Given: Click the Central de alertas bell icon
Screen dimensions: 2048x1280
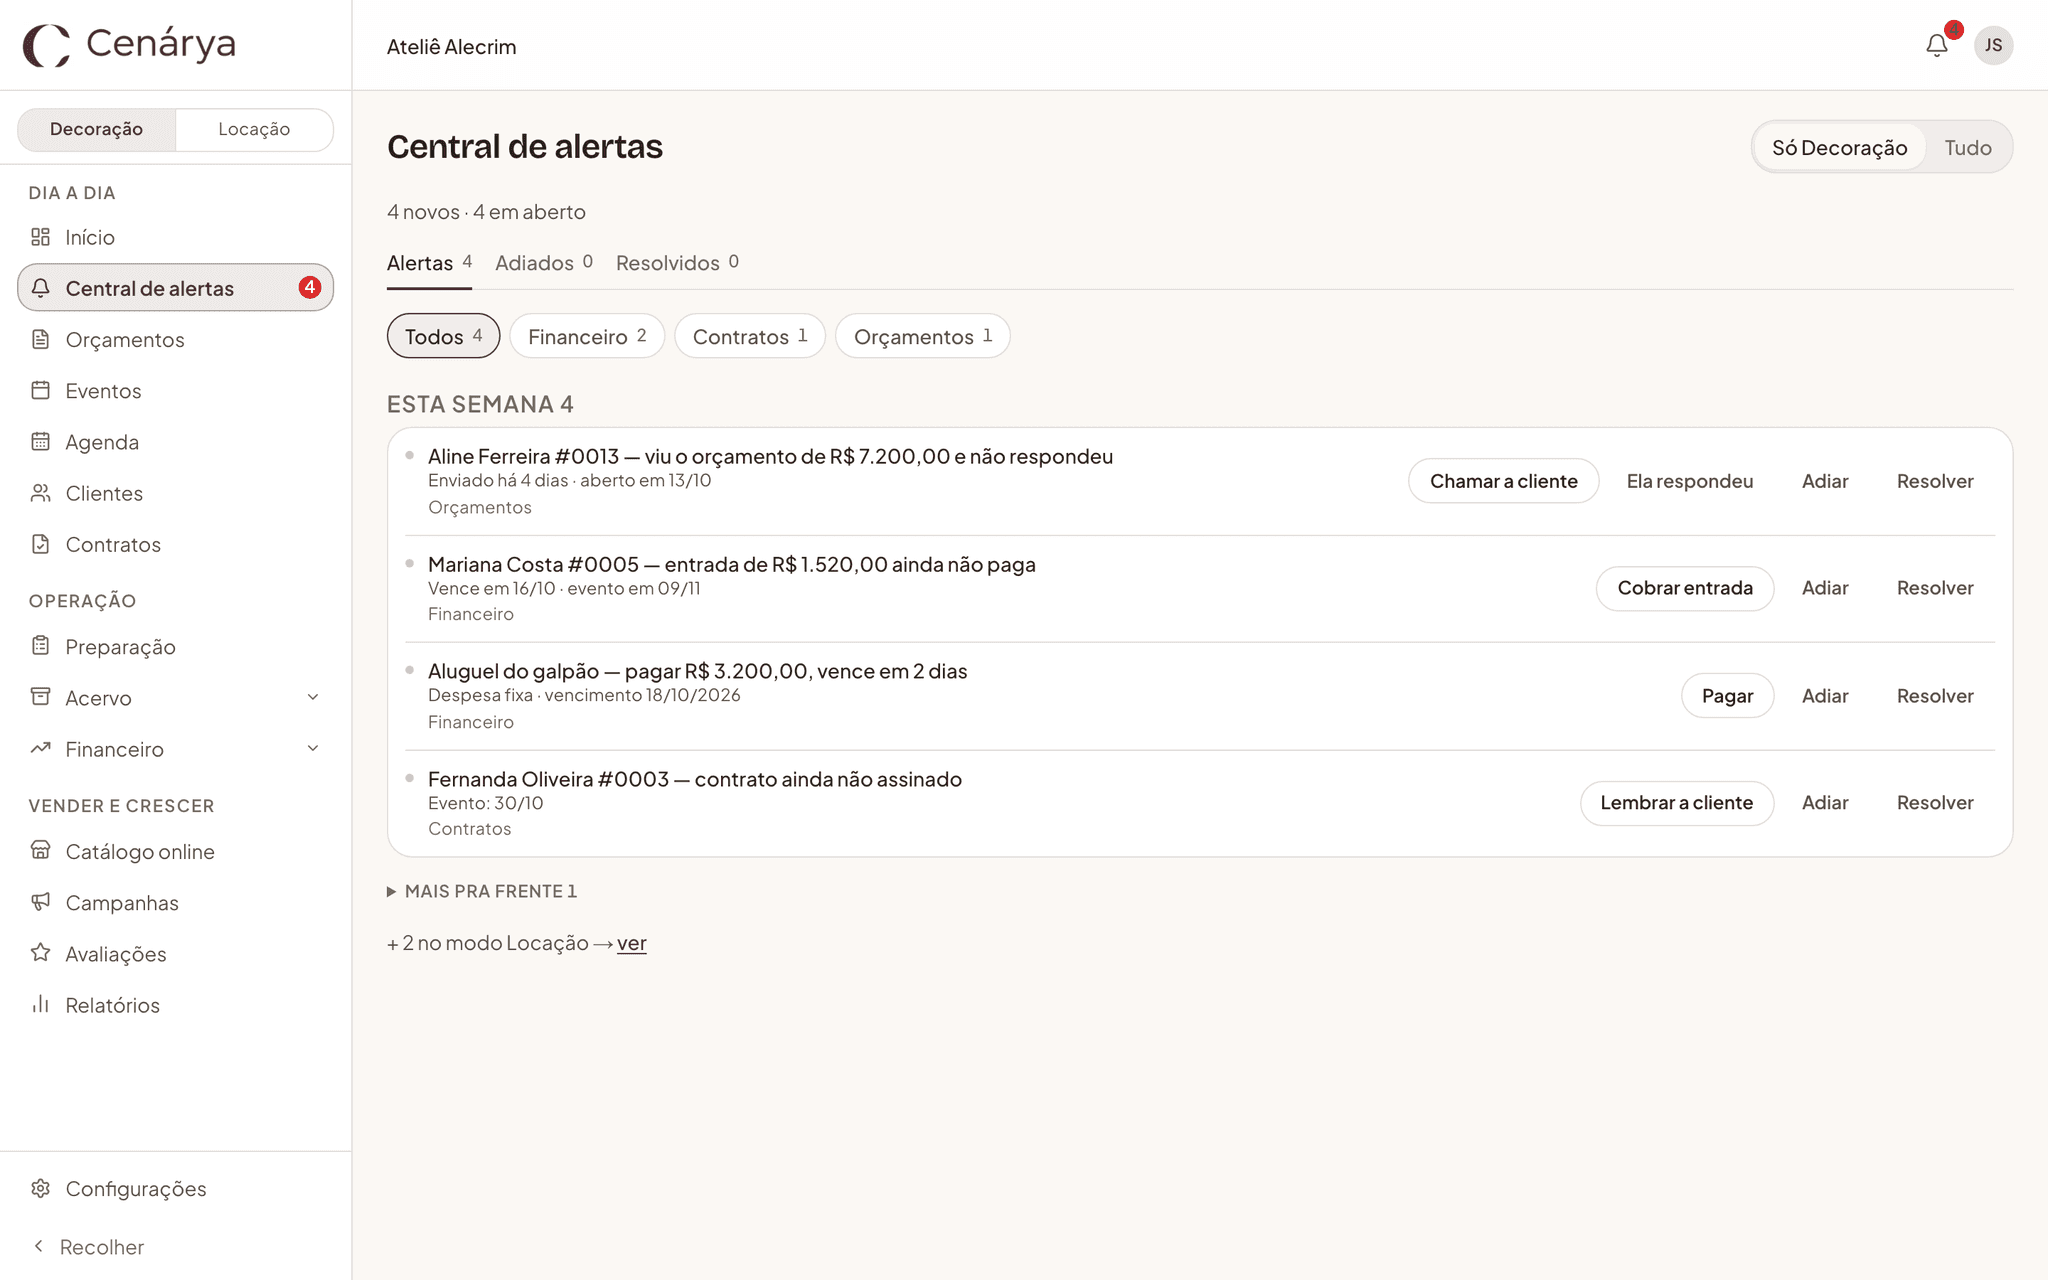Looking at the screenshot, I should coord(40,288).
